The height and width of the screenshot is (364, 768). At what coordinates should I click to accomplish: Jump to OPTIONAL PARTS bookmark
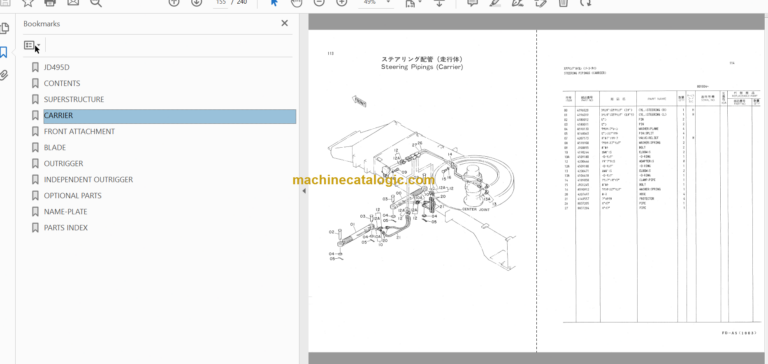(73, 195)
